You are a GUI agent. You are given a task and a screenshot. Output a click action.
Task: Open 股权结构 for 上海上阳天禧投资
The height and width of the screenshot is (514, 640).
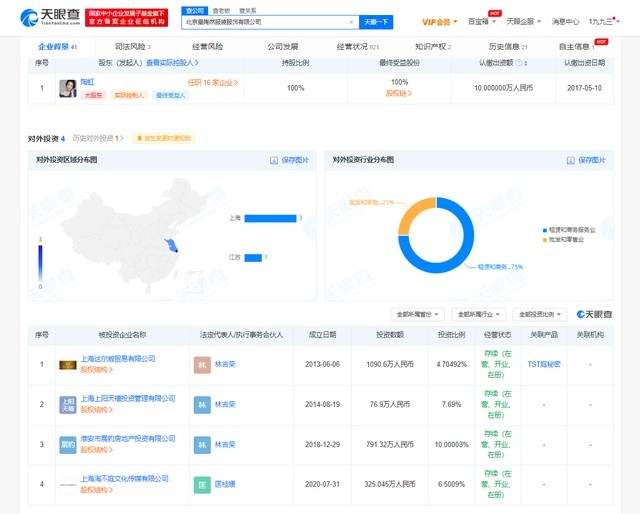96,409
